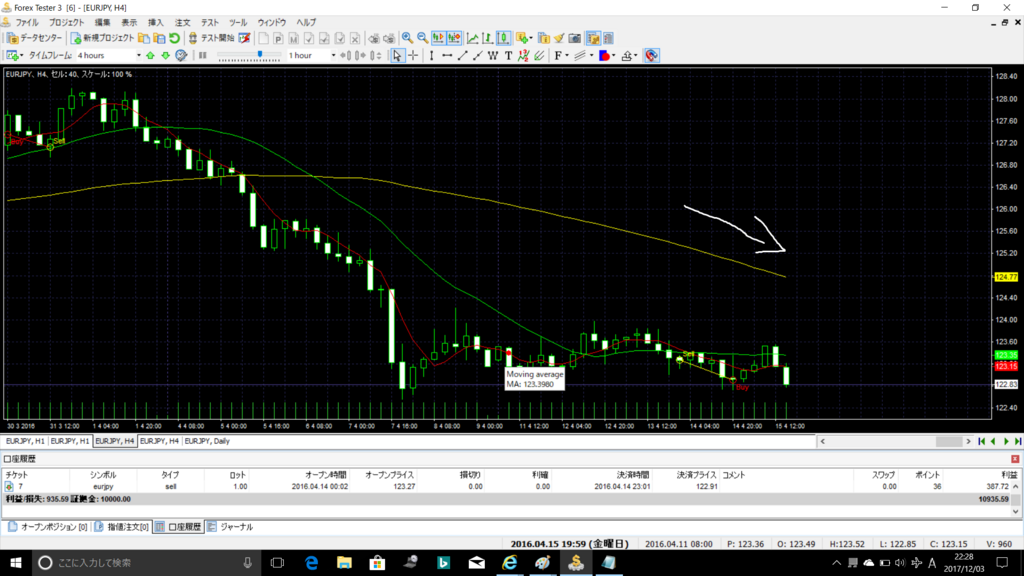Jump to chart start navigation arrow

[982, 441]
